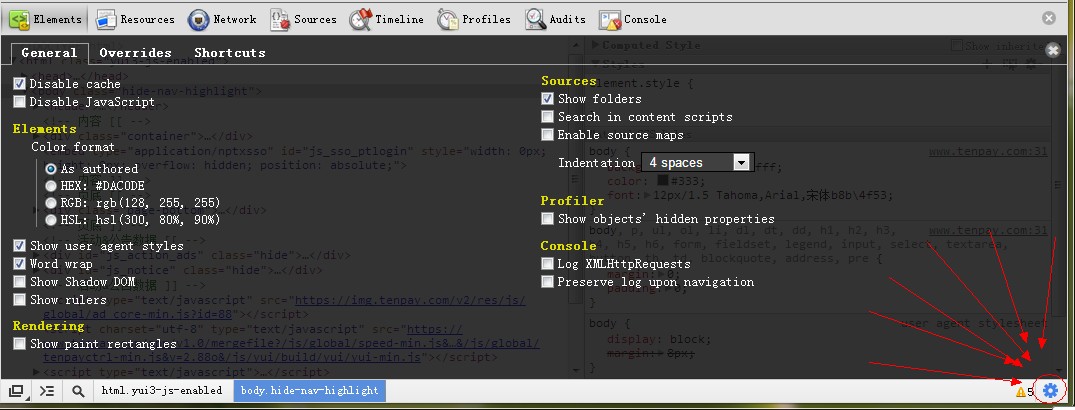Select the As authored color format
Viewport: 1075px width, 410px height.
point(51,168)
